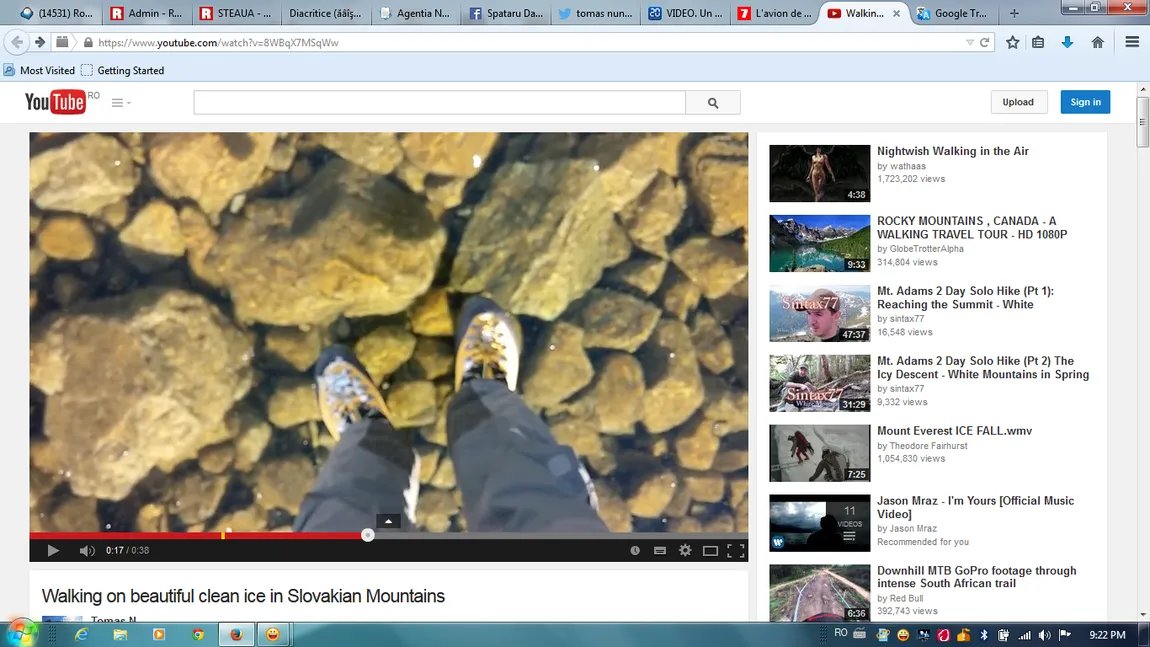1150x647 pixels.
Task: Switch to the Admin - R... tab
Action: [x=147, y=13]
